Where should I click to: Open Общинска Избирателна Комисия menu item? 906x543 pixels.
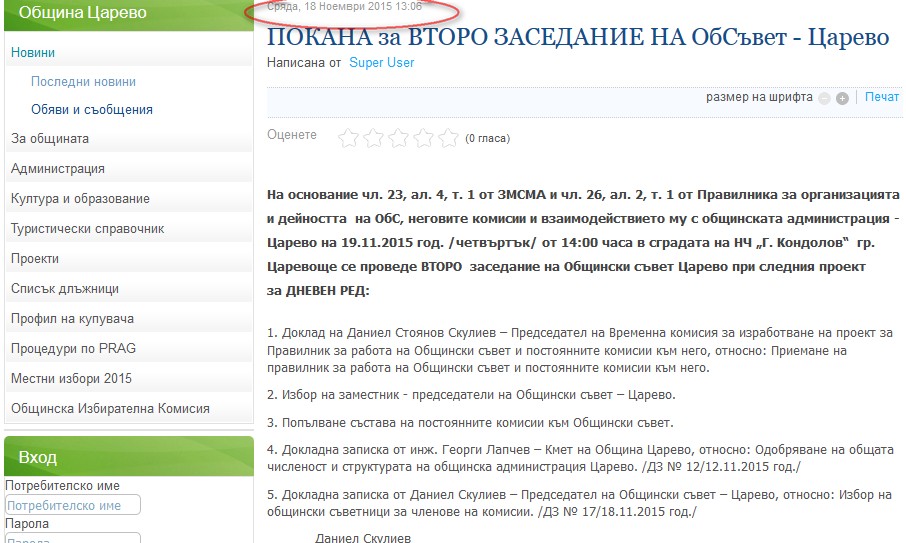click(x=129, y=409)
